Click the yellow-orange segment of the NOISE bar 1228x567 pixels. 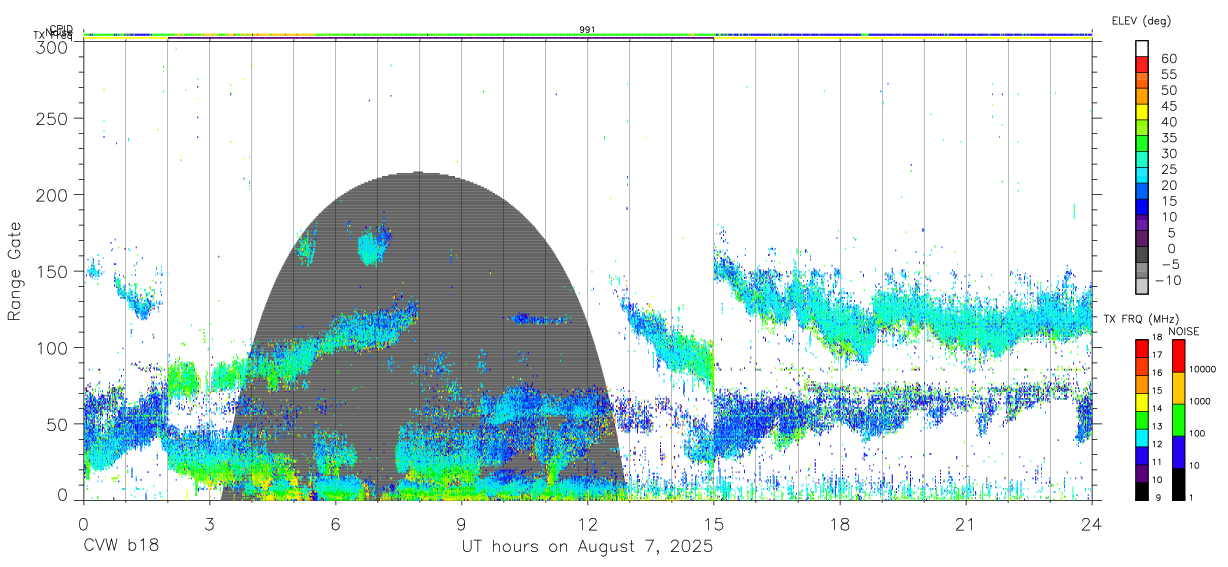(x=1179, y=388)
